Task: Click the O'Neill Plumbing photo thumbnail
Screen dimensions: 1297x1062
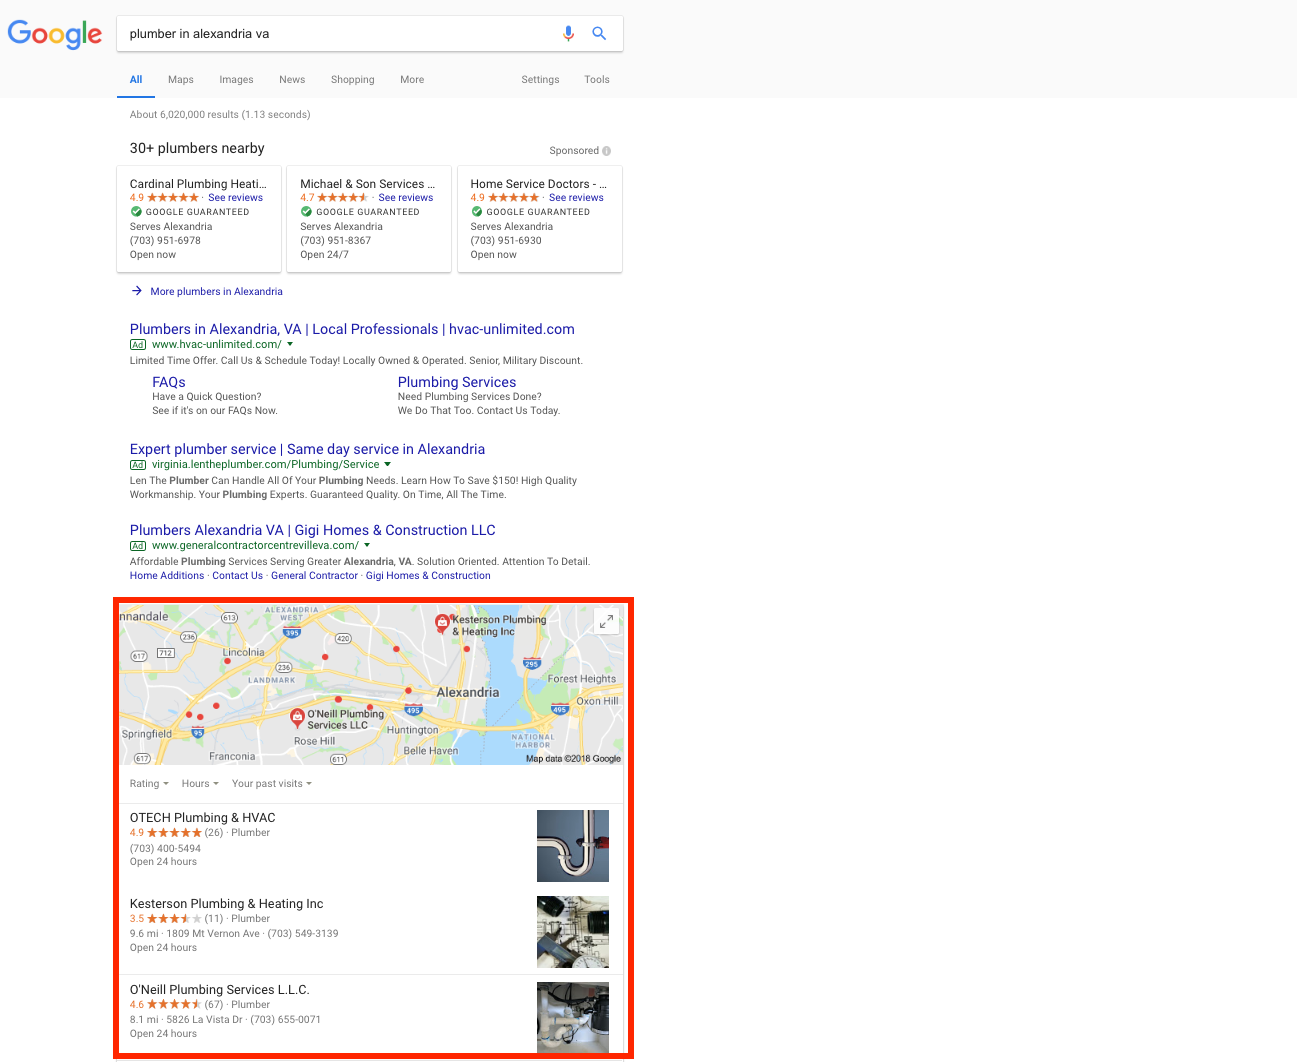Action: (x=573, y=1016)
